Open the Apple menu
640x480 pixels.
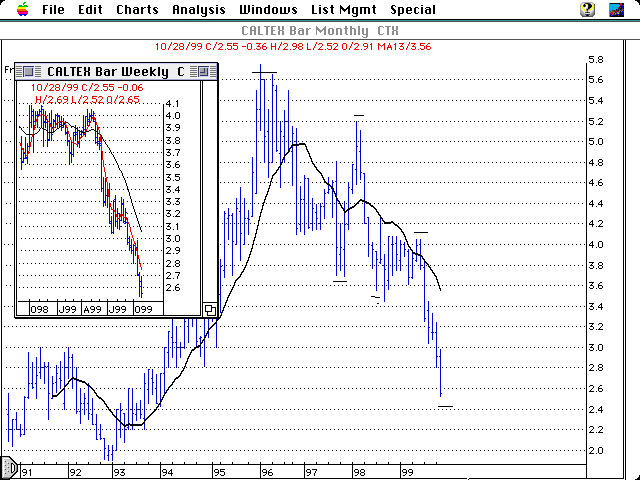(x=23, y=9)
